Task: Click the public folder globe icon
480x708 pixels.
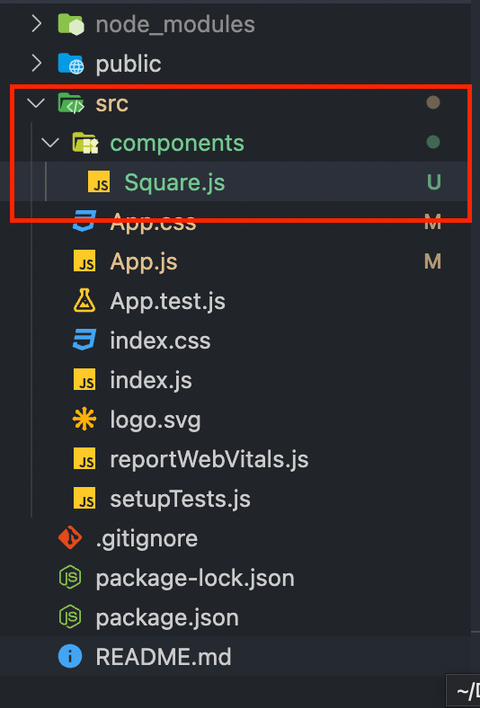Action: tap(71, 64)
